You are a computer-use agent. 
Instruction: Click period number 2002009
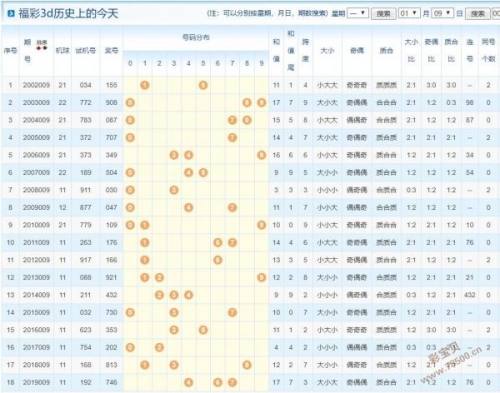36,85
